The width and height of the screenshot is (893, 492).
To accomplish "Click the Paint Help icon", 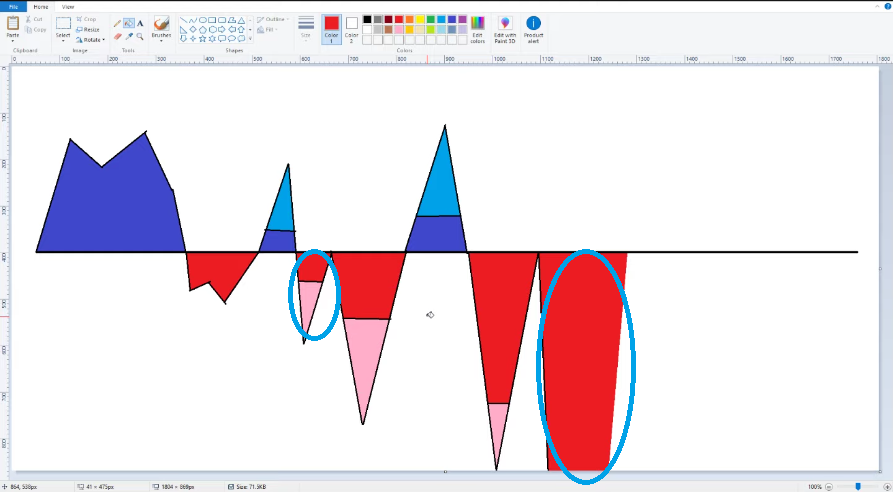I will click(887, 6).
